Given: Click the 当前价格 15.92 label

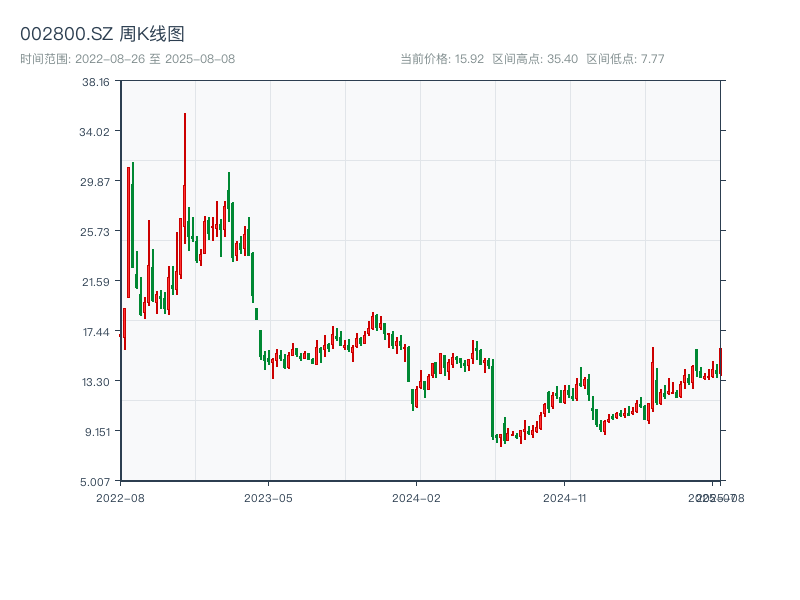Looking at the screenshot, I should click(x=442, y=59).
